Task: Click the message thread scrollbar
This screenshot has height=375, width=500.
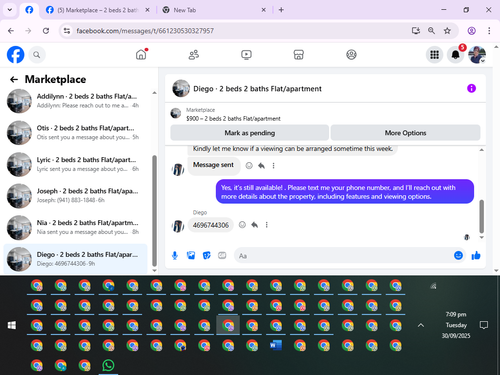Action: click(482, 216)
